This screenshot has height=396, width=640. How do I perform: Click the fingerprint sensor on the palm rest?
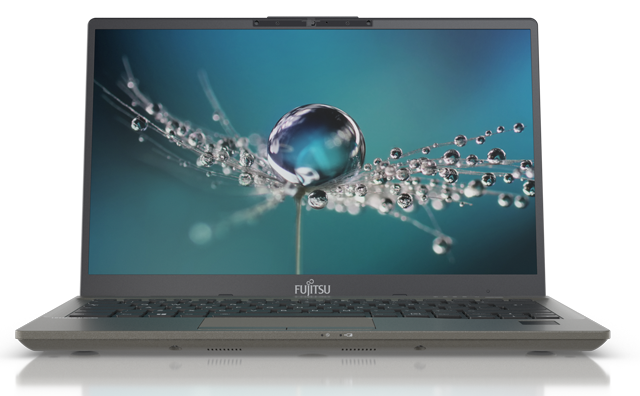(540, 323)
